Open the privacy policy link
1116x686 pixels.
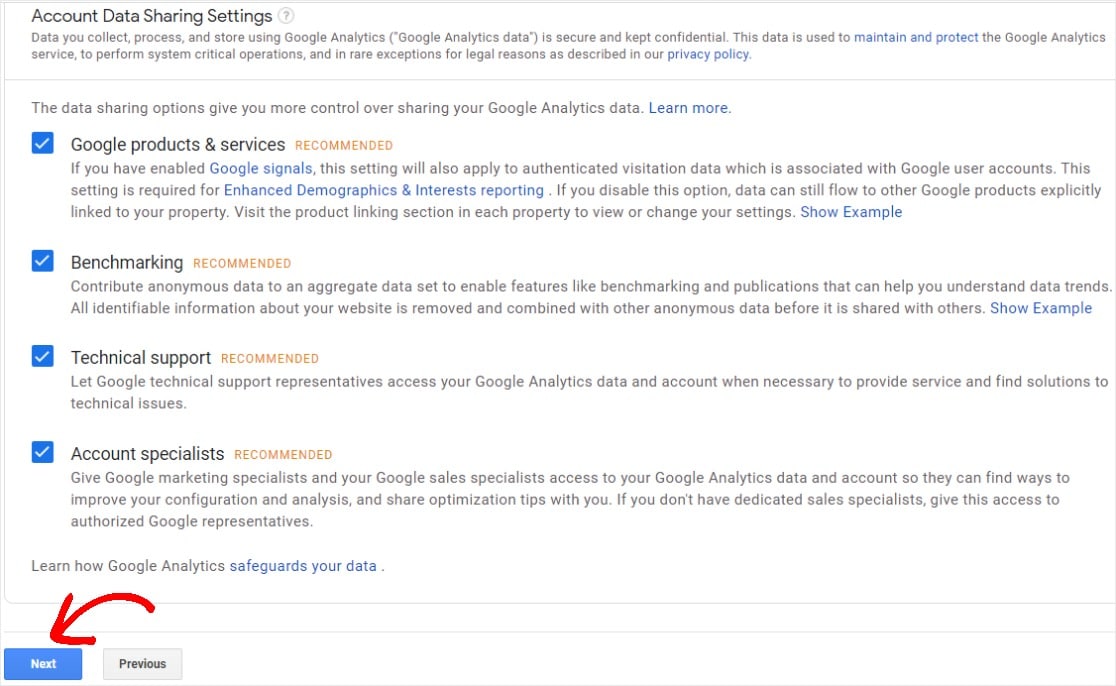(707, 54)
